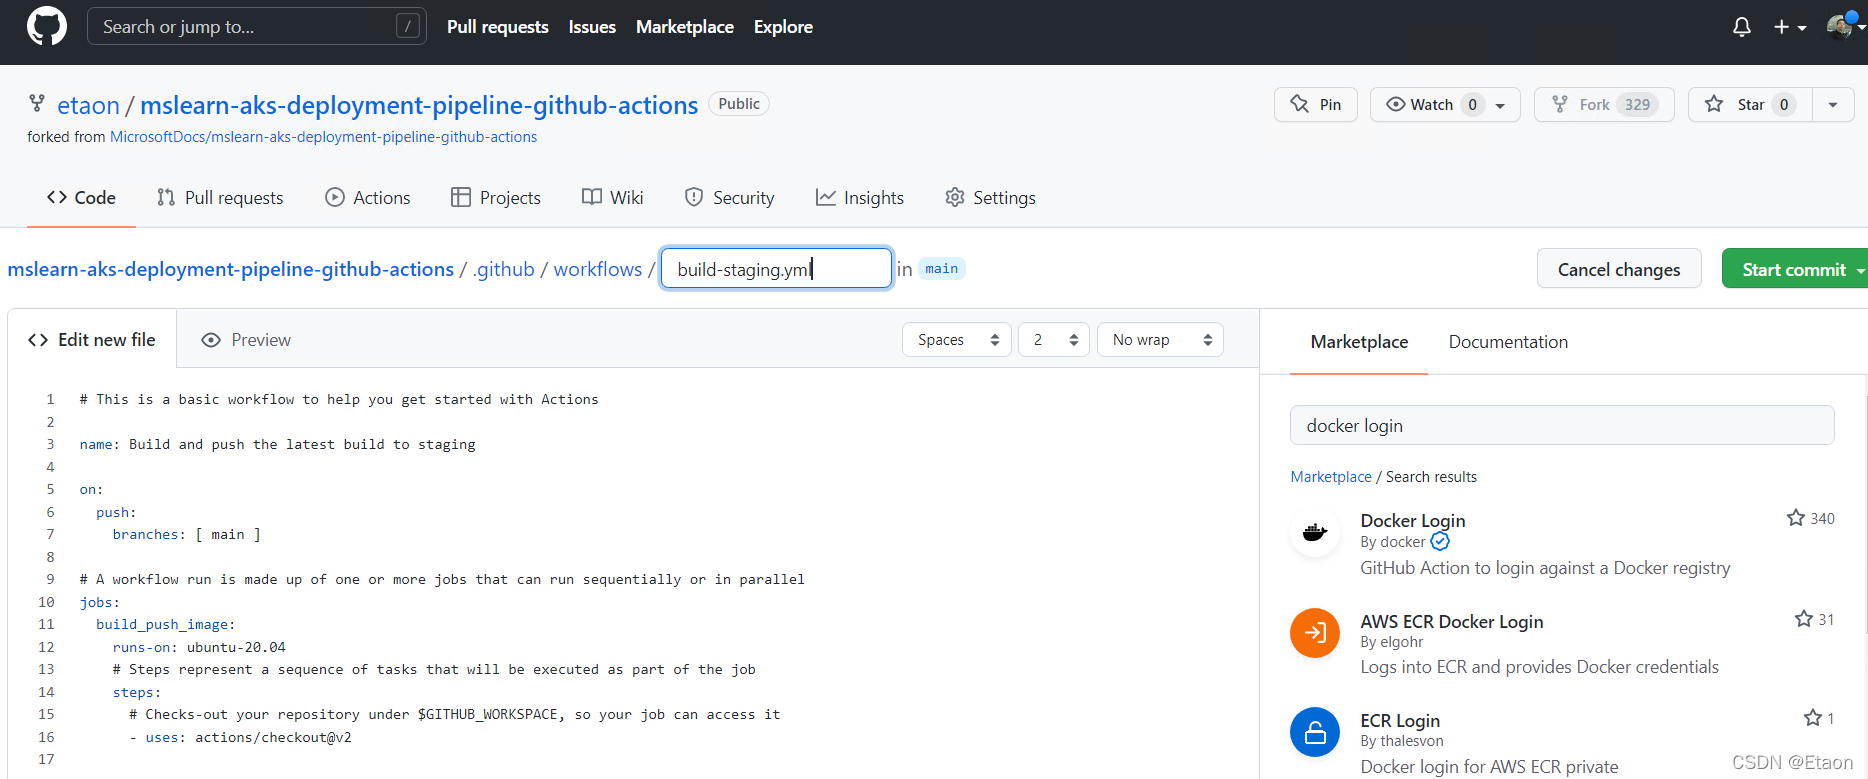Open the Spaces indent mode dropdown
The height and width of the screenshot is (779, 1868).
[x=957, y=340]
